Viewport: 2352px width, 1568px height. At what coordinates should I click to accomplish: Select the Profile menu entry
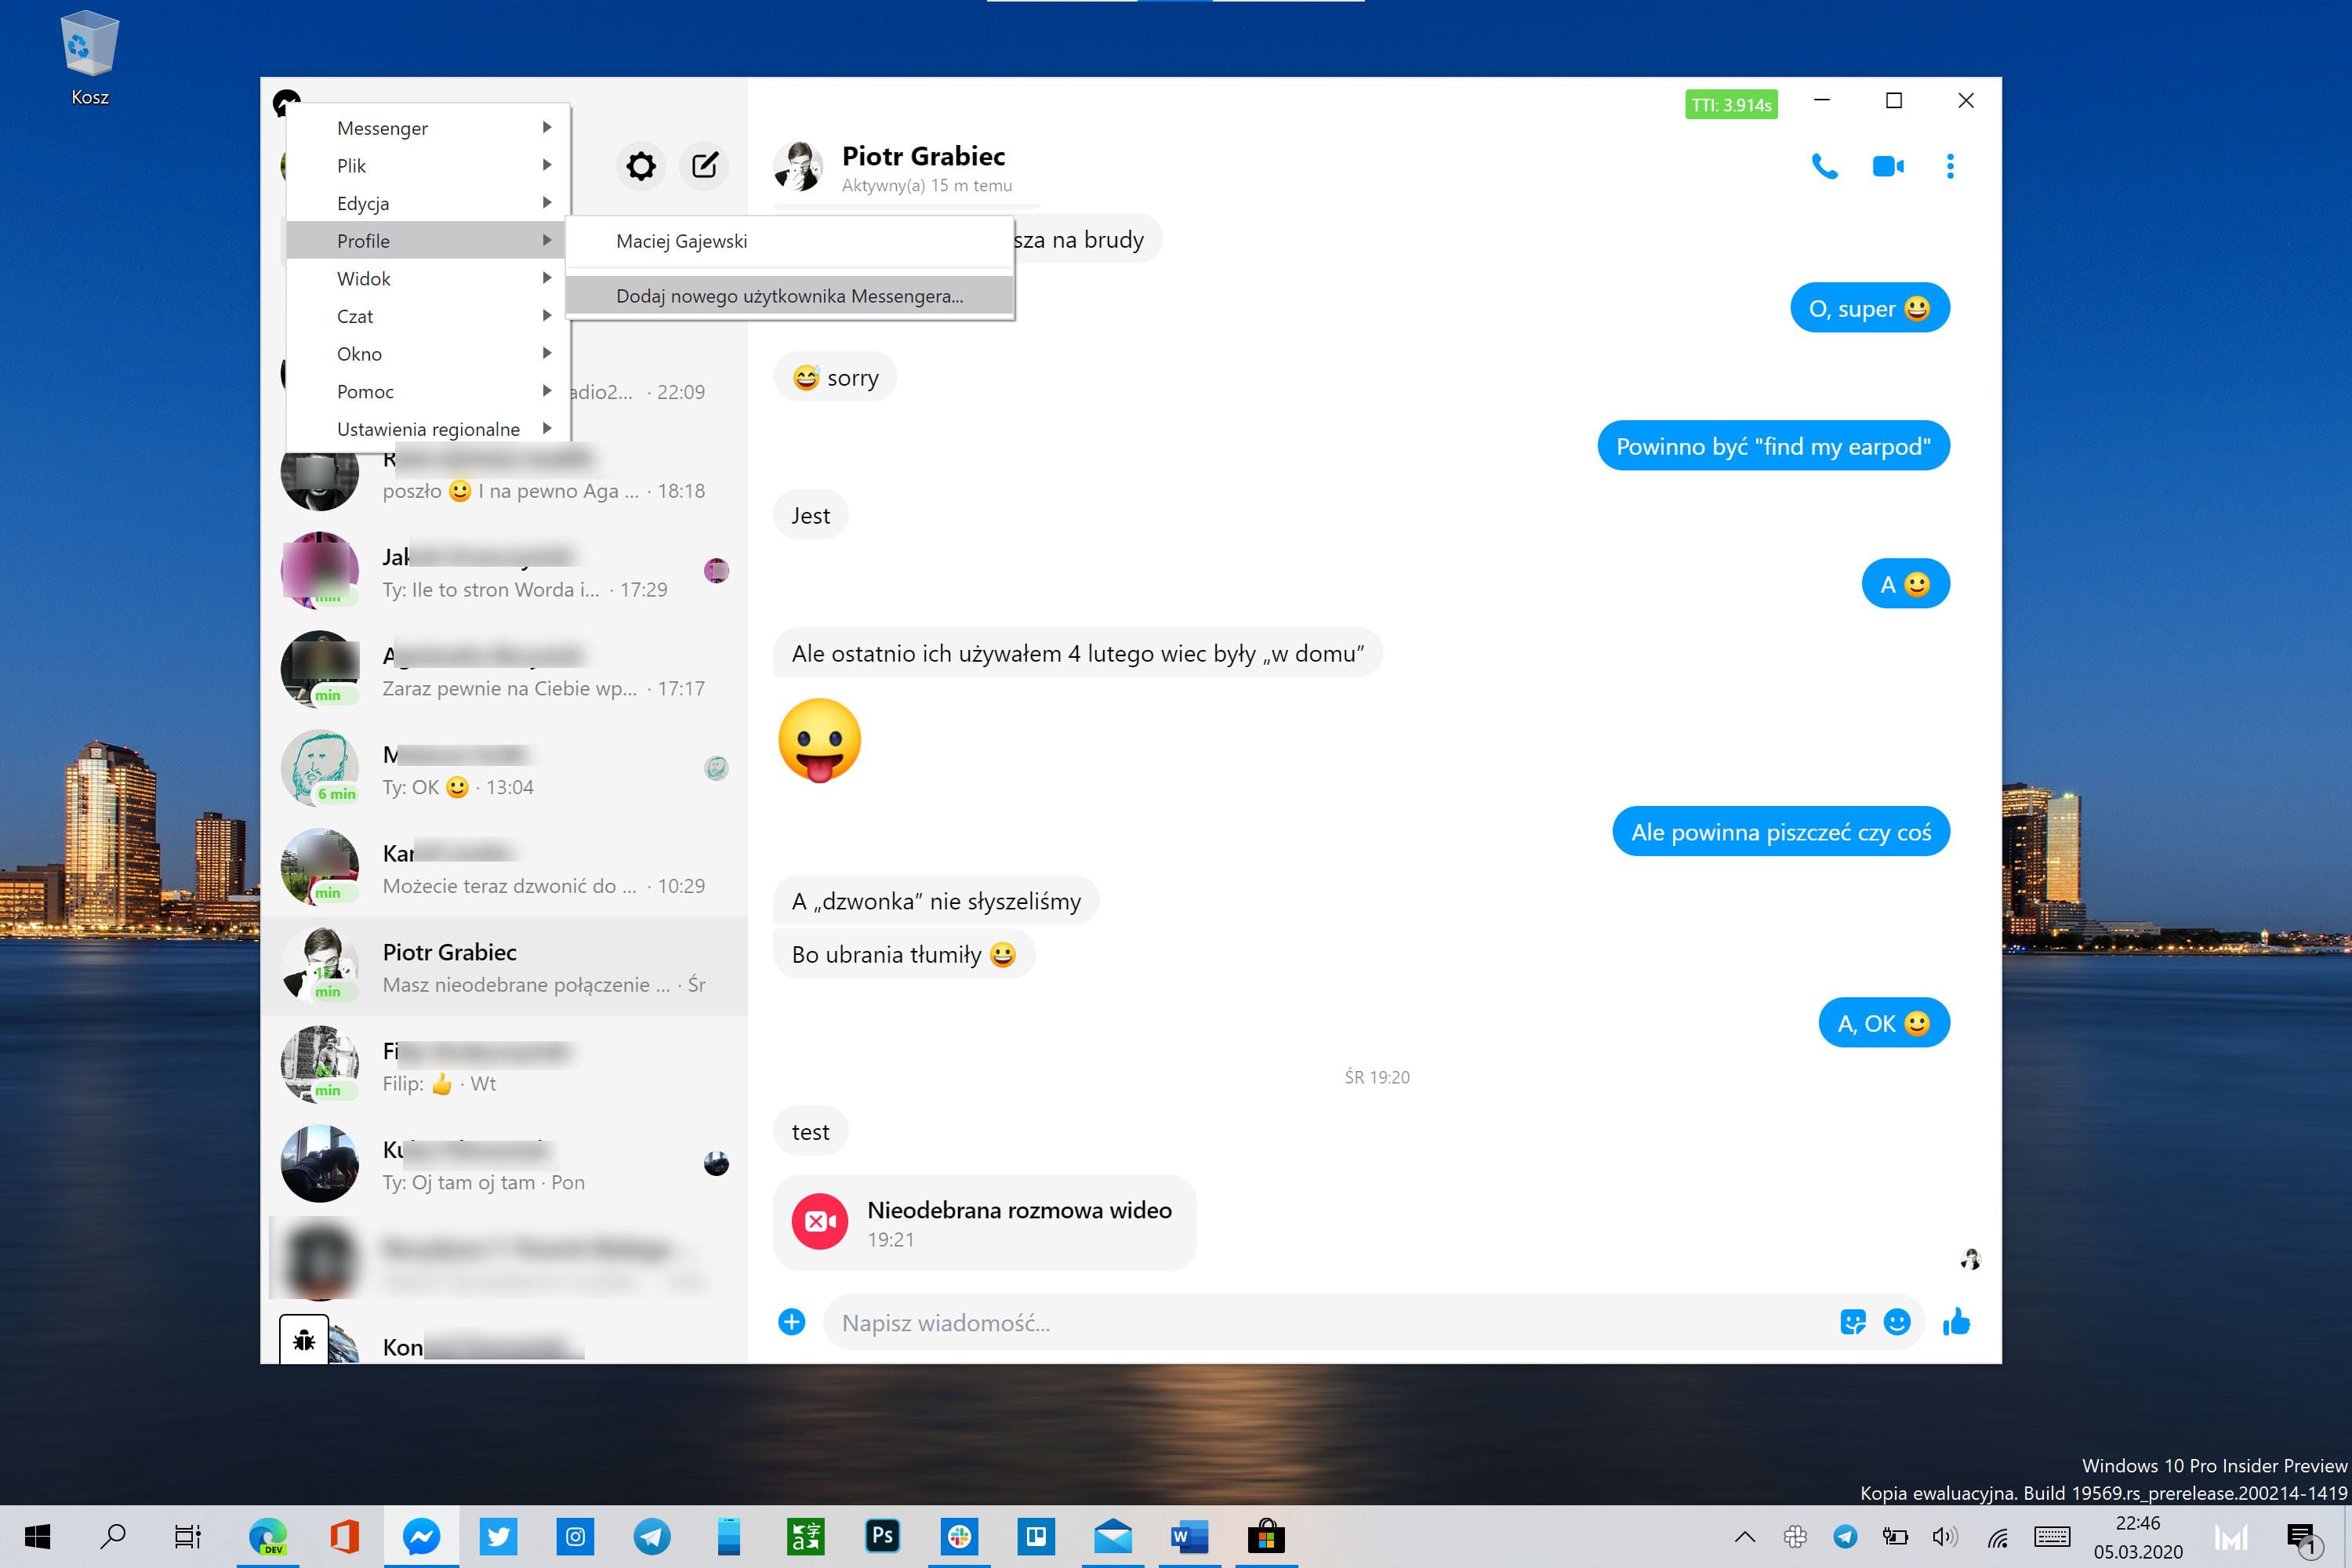428,240
